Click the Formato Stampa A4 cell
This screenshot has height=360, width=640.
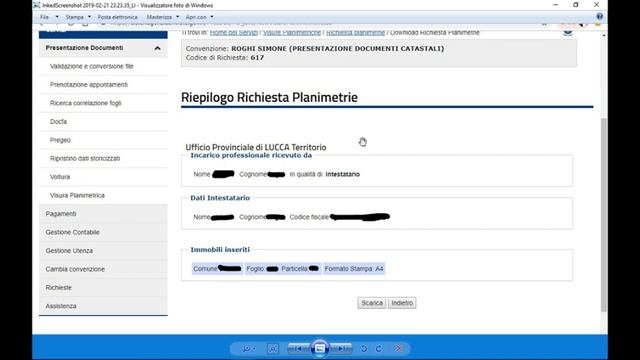coord(354,269)
